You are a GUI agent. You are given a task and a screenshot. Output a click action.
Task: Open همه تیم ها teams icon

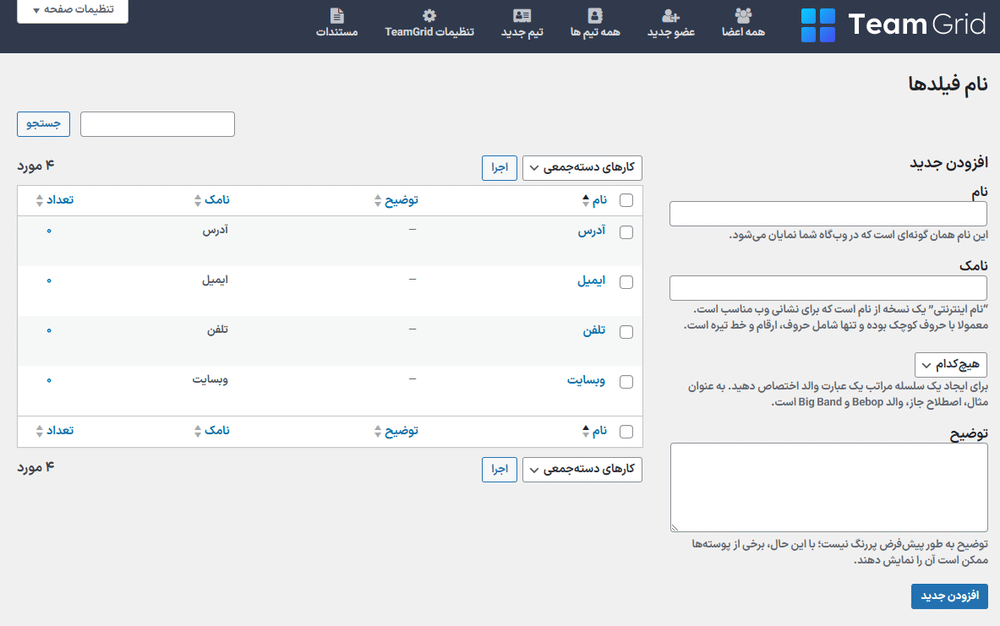pyautogui.click(x=595, y=16)
